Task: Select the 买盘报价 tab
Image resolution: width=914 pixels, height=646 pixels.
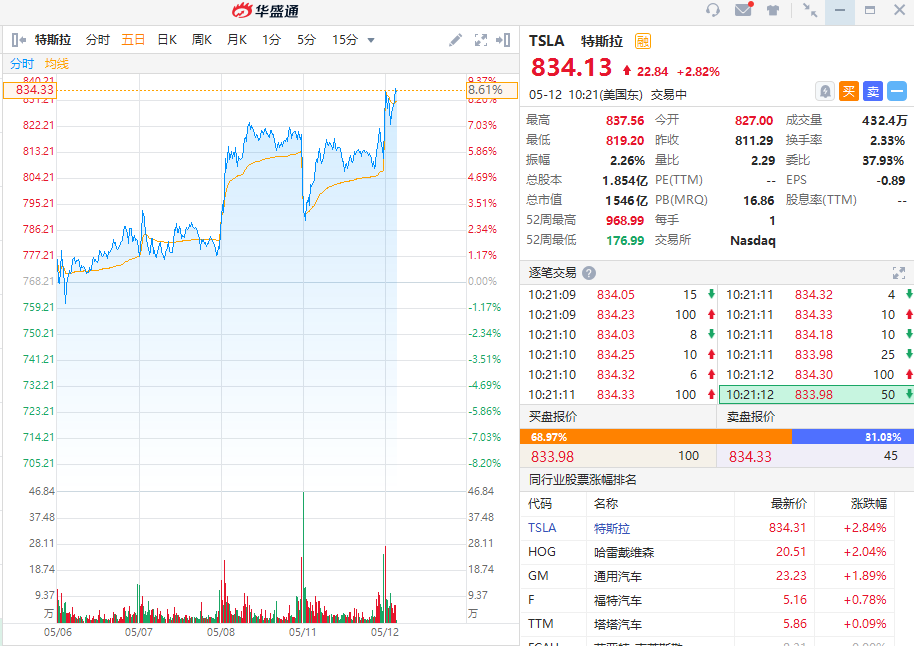Action: tap(553, 416)
